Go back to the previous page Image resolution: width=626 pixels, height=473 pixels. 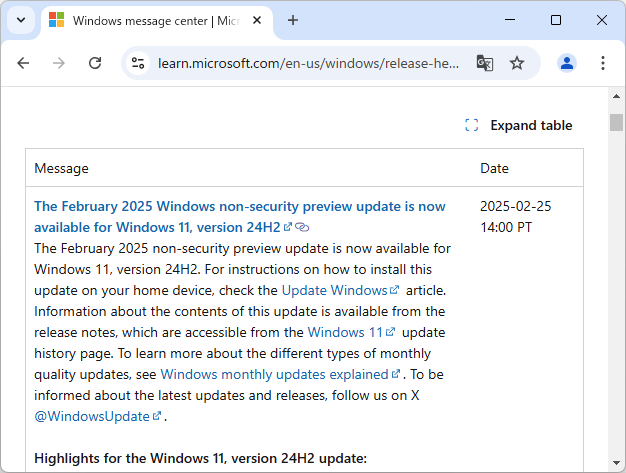pyautogui.click(x=23, y=63)
